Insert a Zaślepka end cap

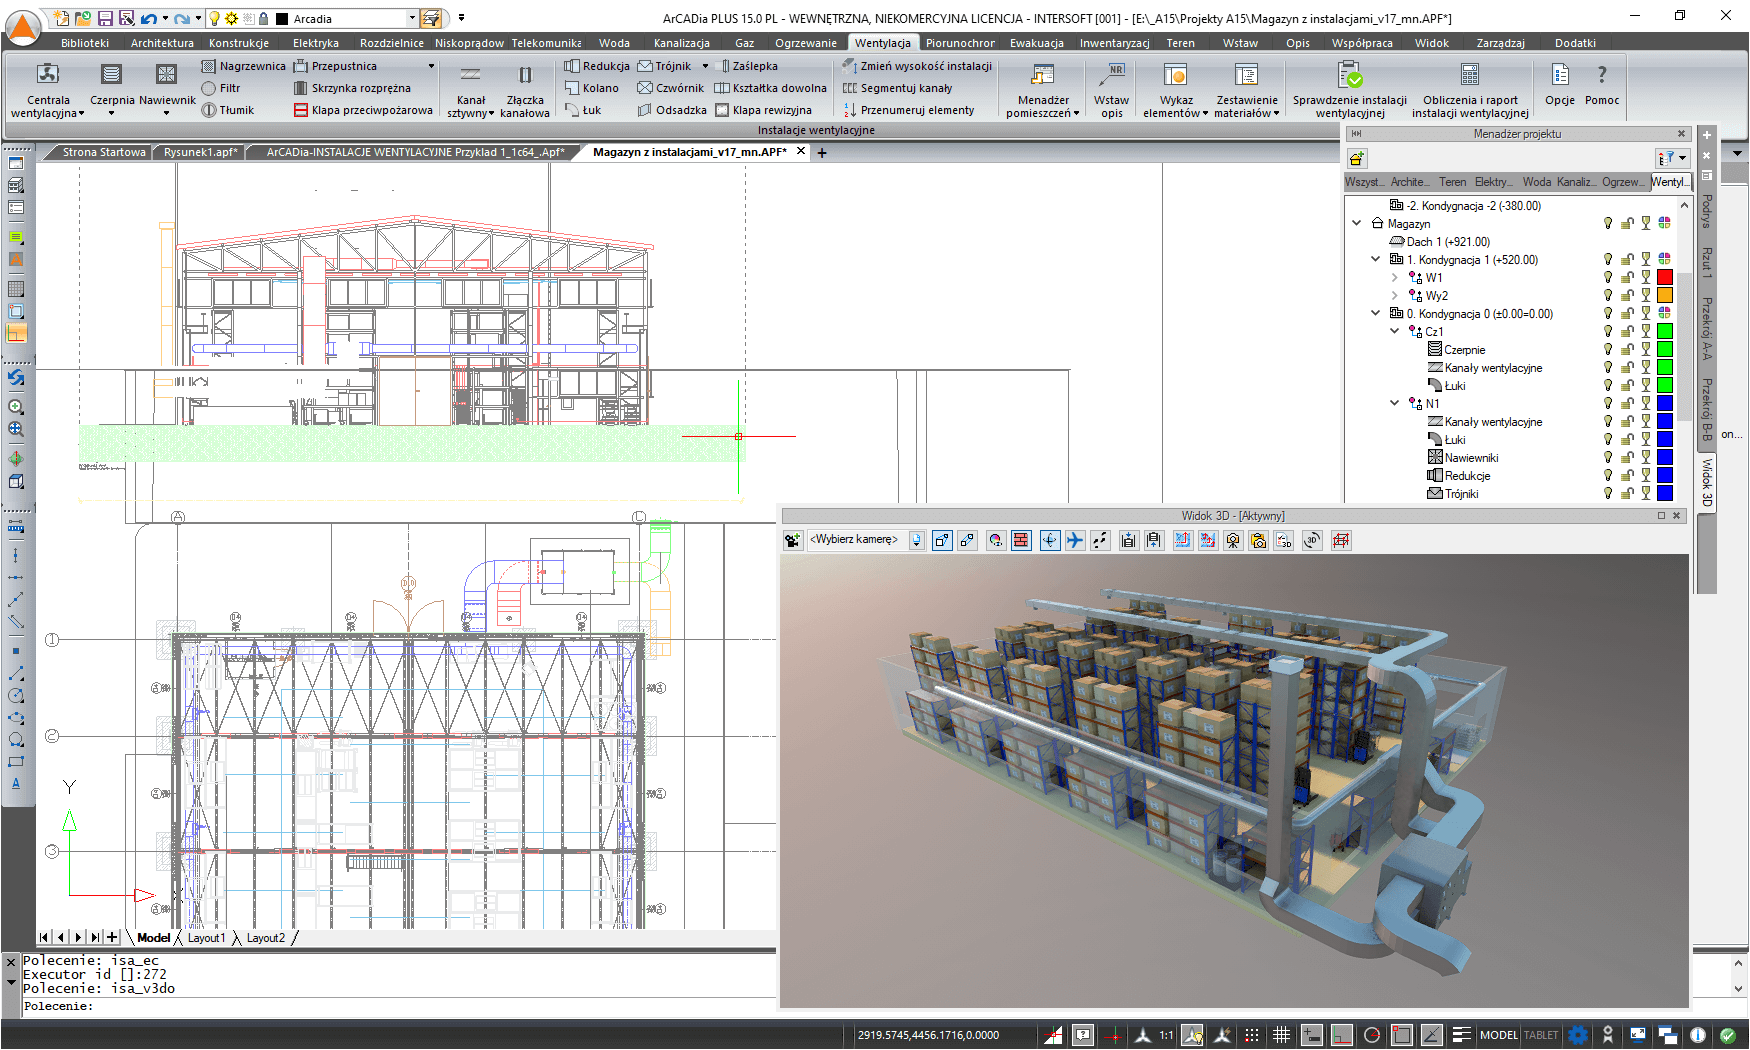(x=747, y=66)
